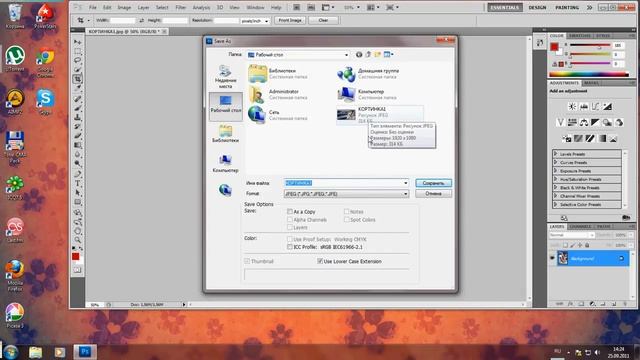Select the Lasso tool in Photoshop toolbar

tap(78, 60)
